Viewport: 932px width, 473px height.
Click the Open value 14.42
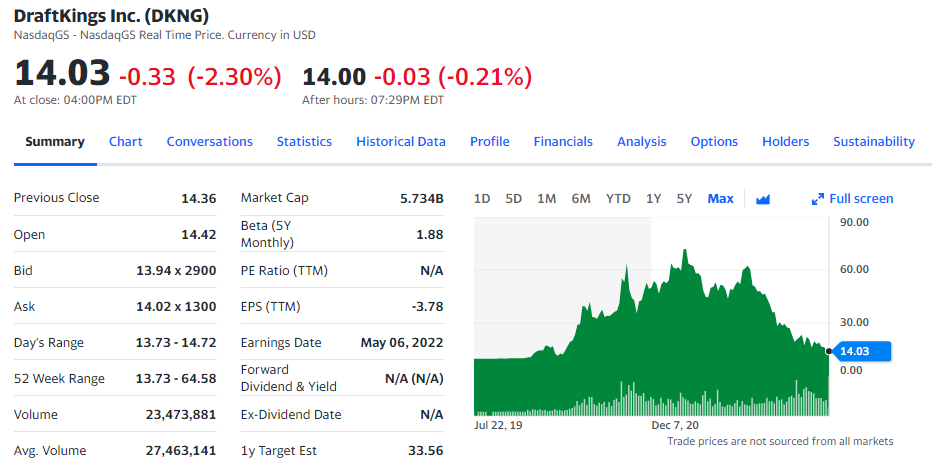[x=199, y=235]
